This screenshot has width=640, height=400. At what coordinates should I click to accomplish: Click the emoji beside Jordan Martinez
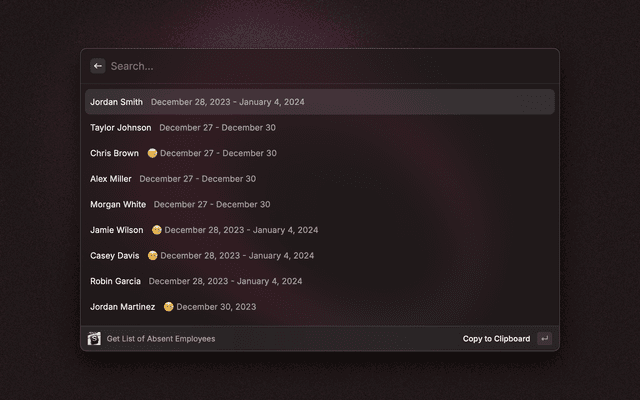169,307
